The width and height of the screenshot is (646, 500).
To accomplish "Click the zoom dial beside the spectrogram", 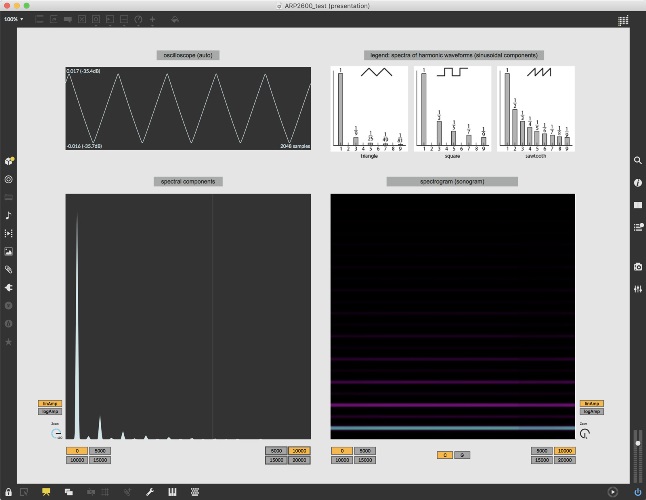I will (x=585, y=433).
